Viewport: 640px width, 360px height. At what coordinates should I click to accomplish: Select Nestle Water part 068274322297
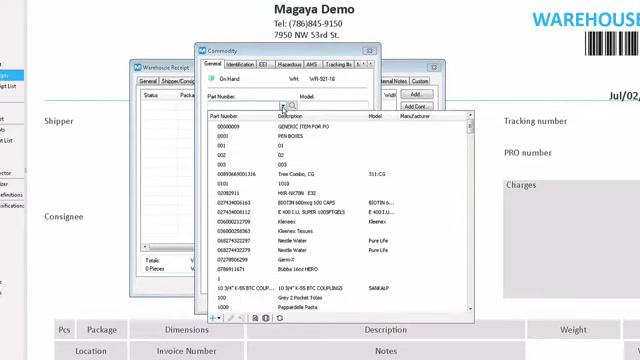click(338, 240)
